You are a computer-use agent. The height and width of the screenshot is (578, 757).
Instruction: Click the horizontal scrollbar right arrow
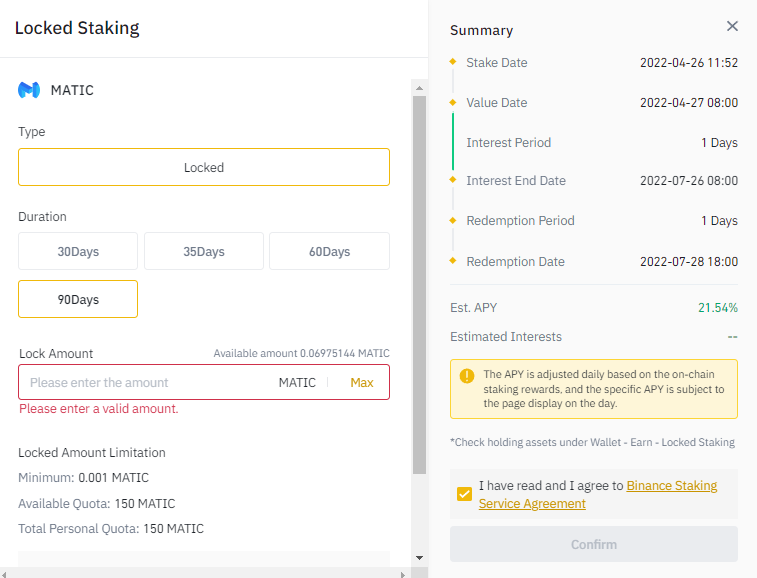[403, 574]
